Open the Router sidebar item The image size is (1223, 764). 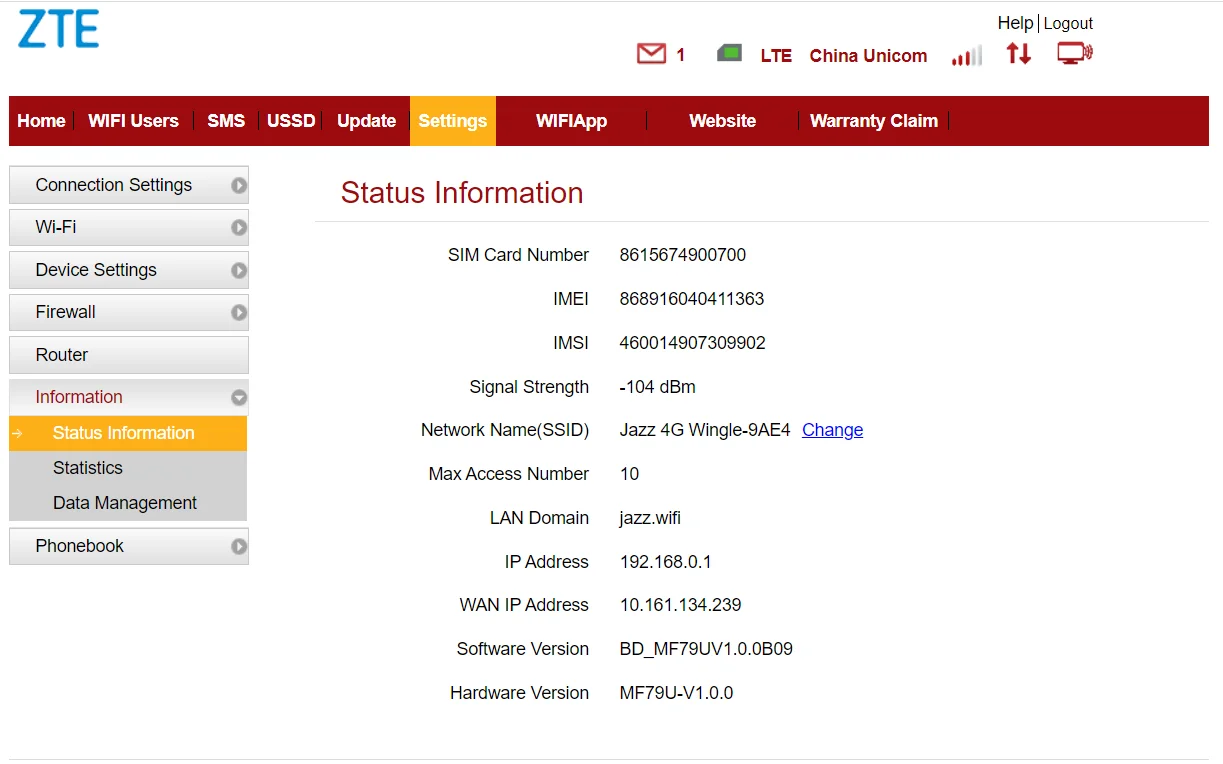(129, 355)
